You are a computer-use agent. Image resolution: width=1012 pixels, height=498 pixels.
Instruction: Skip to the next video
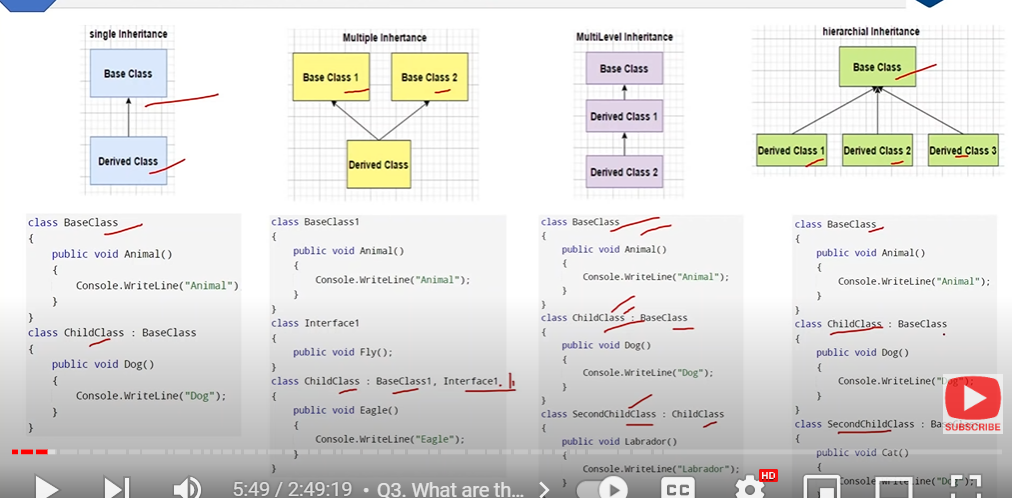[x=117, y=488]
